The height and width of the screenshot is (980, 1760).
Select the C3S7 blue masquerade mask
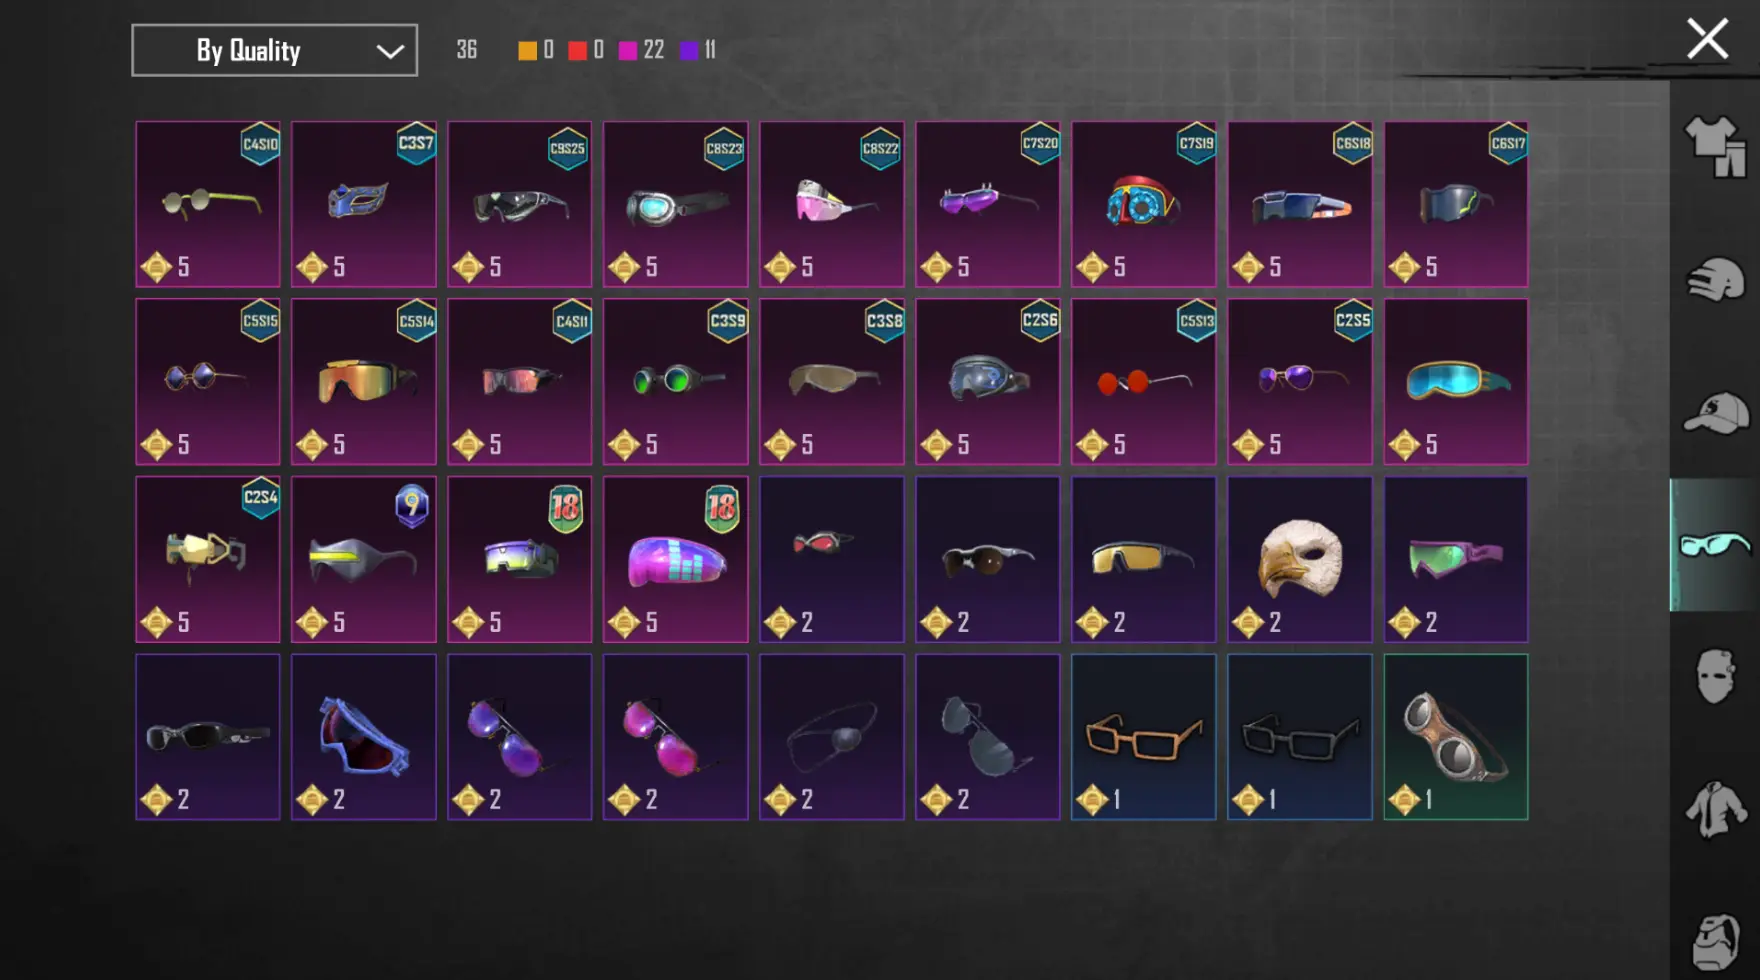(x=364, y=204)
